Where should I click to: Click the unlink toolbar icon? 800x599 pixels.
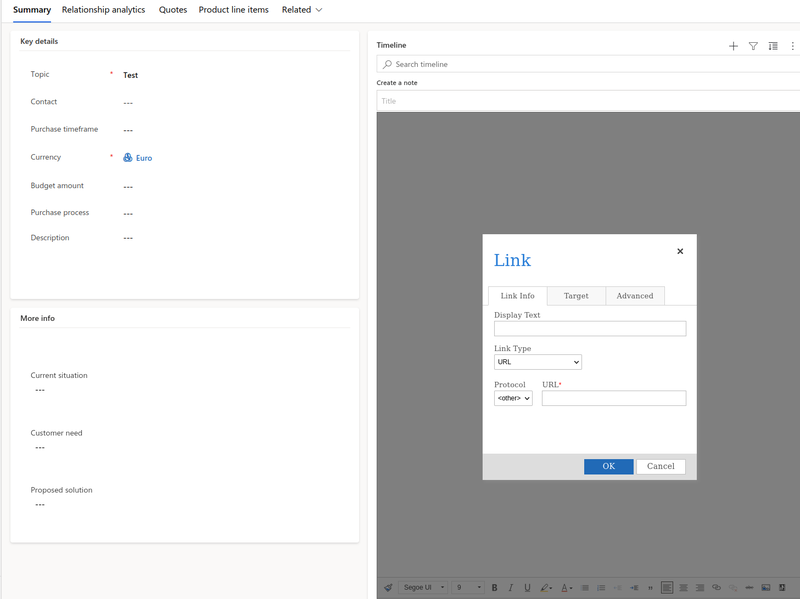[x=733, y=588]
